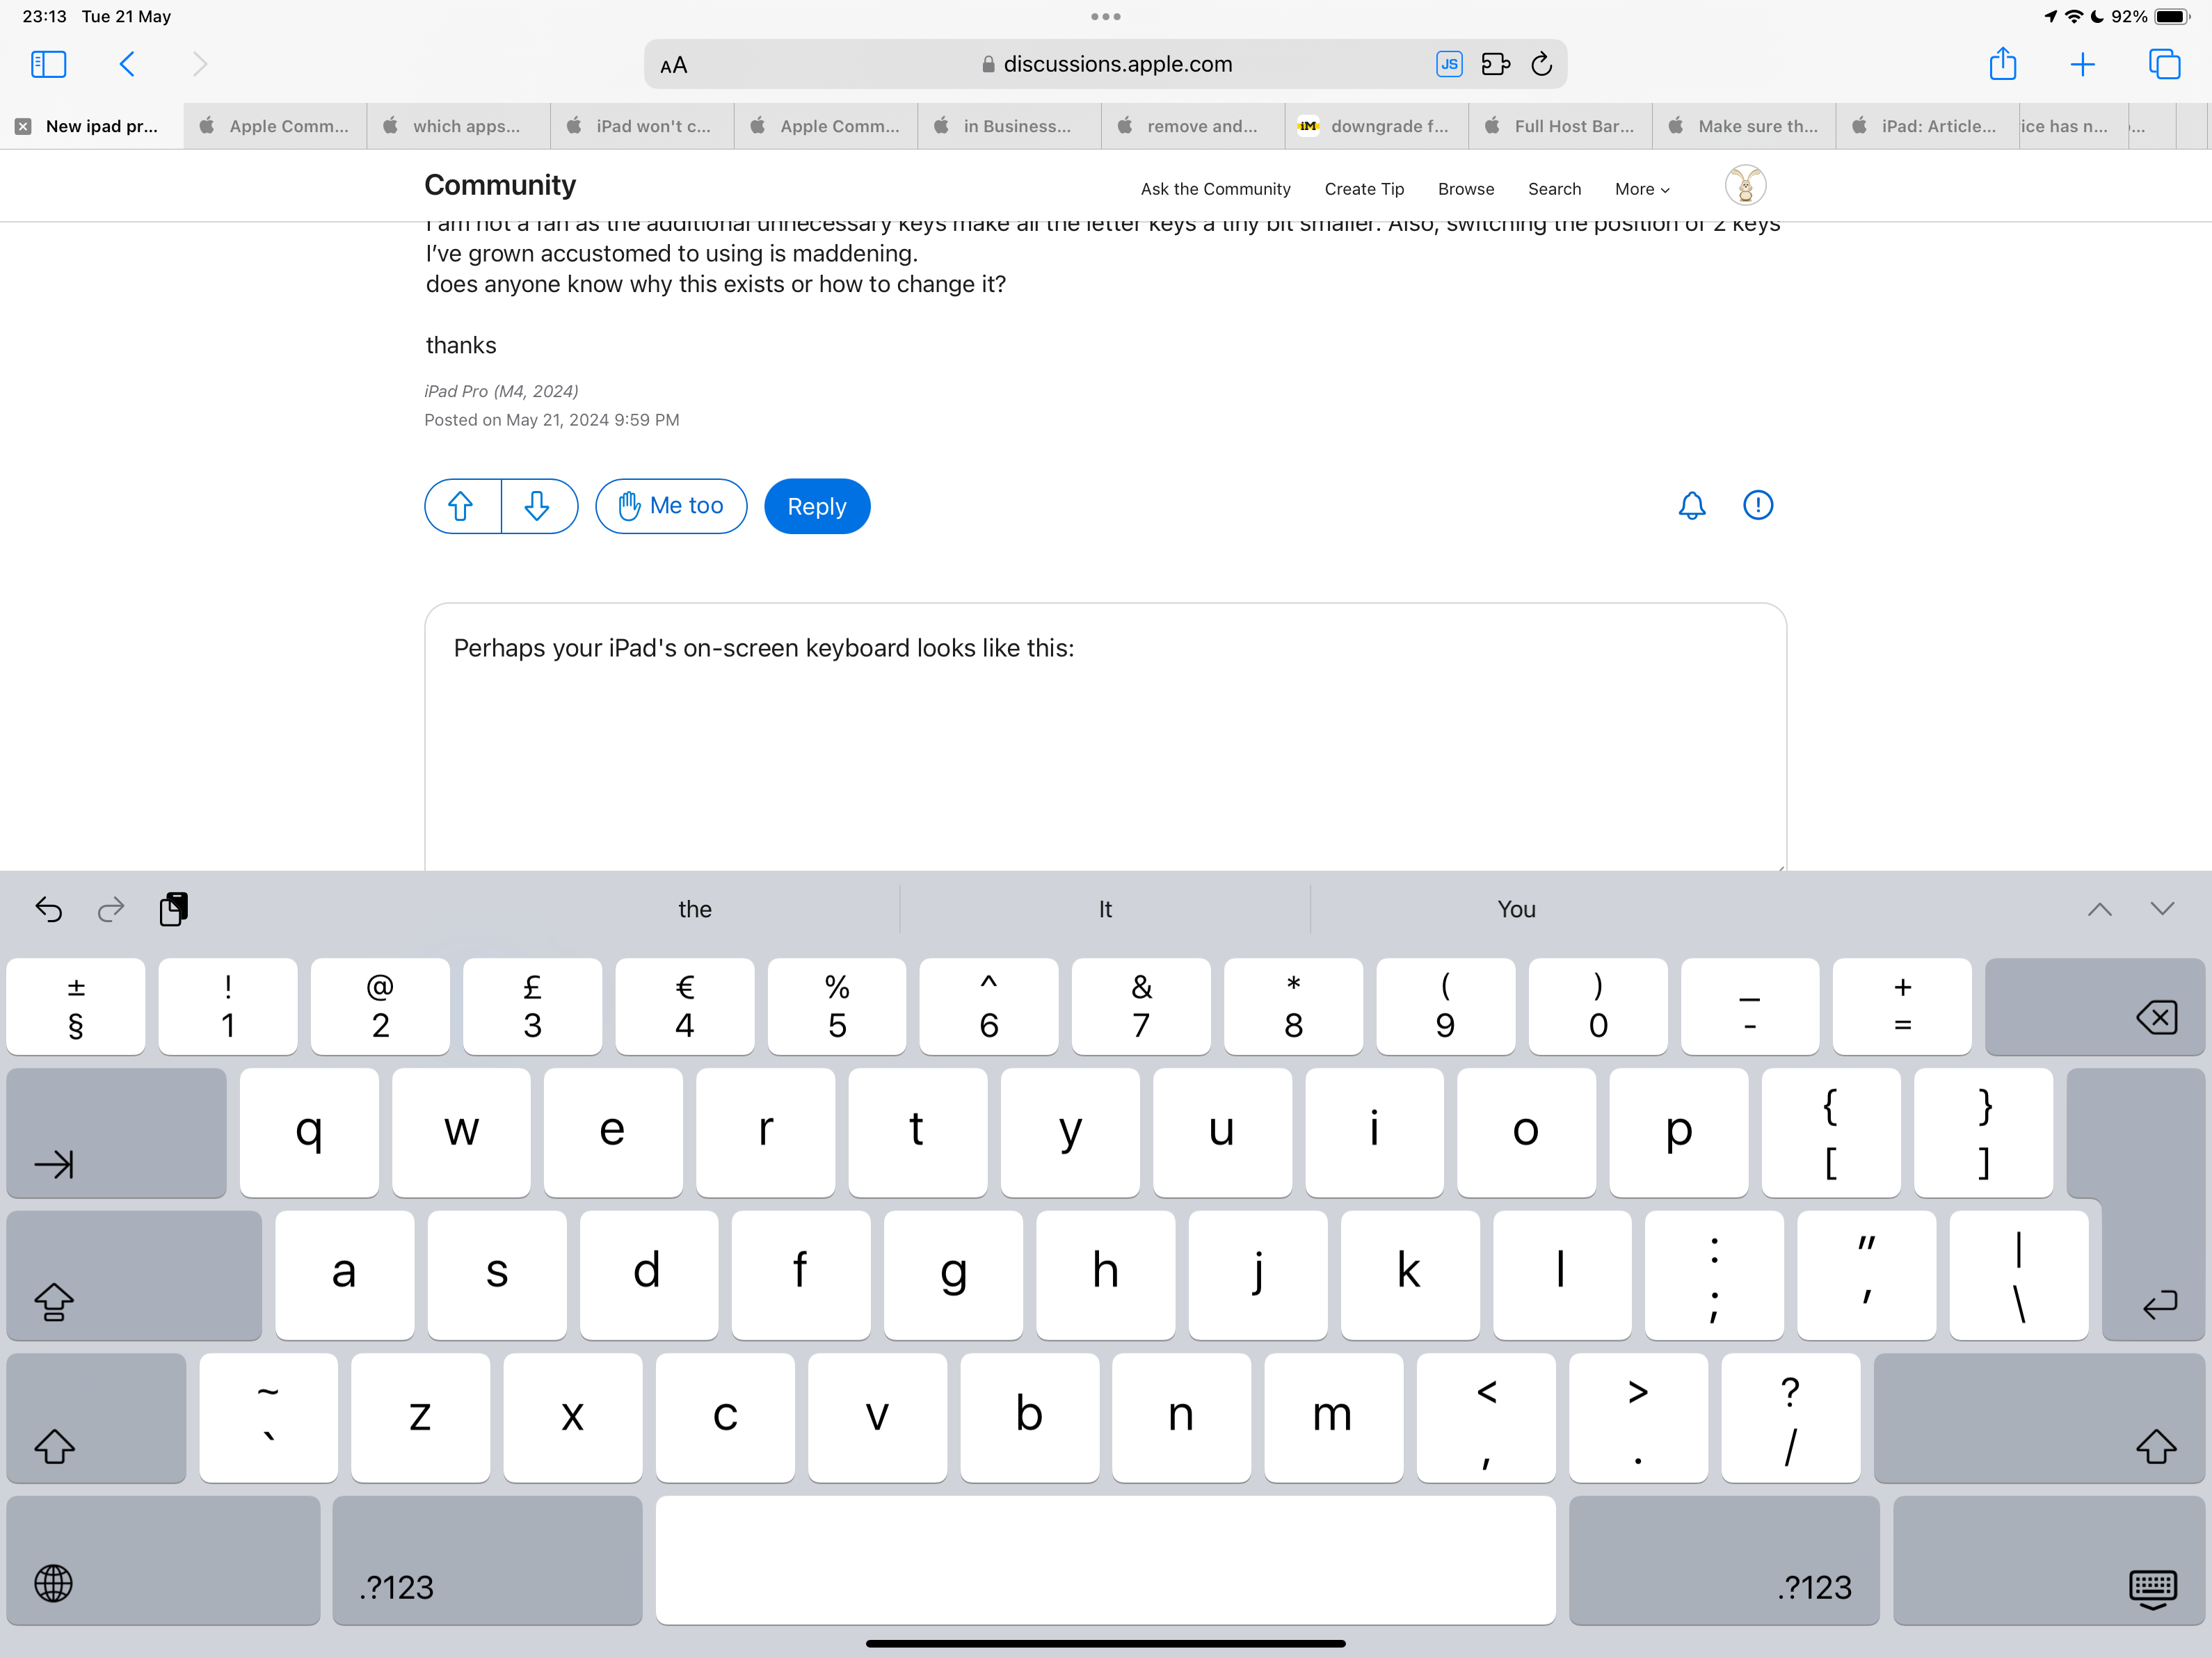Open the JS extension icon

(1448, 63)
